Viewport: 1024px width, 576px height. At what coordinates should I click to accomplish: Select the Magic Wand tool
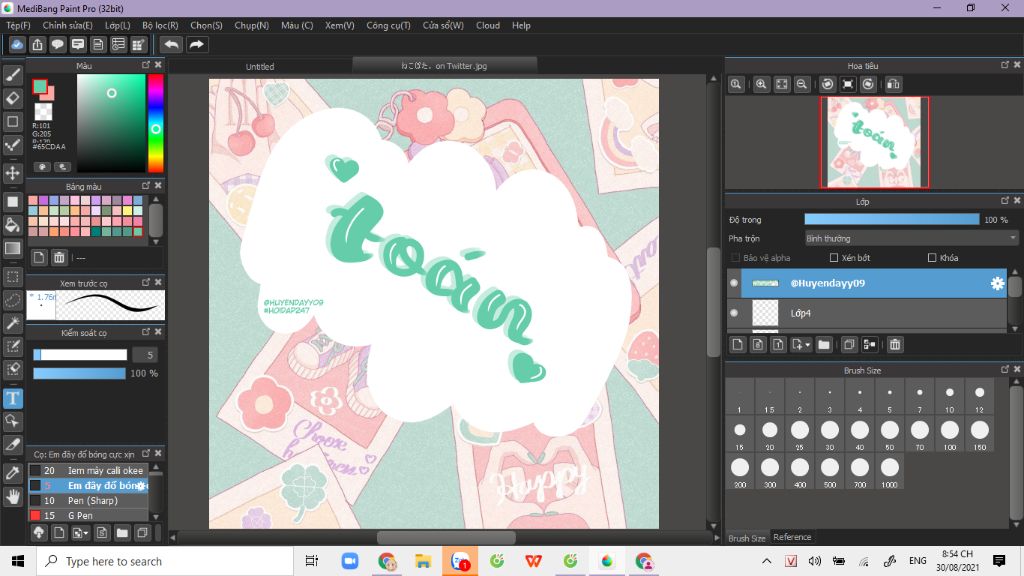(12, 323)
